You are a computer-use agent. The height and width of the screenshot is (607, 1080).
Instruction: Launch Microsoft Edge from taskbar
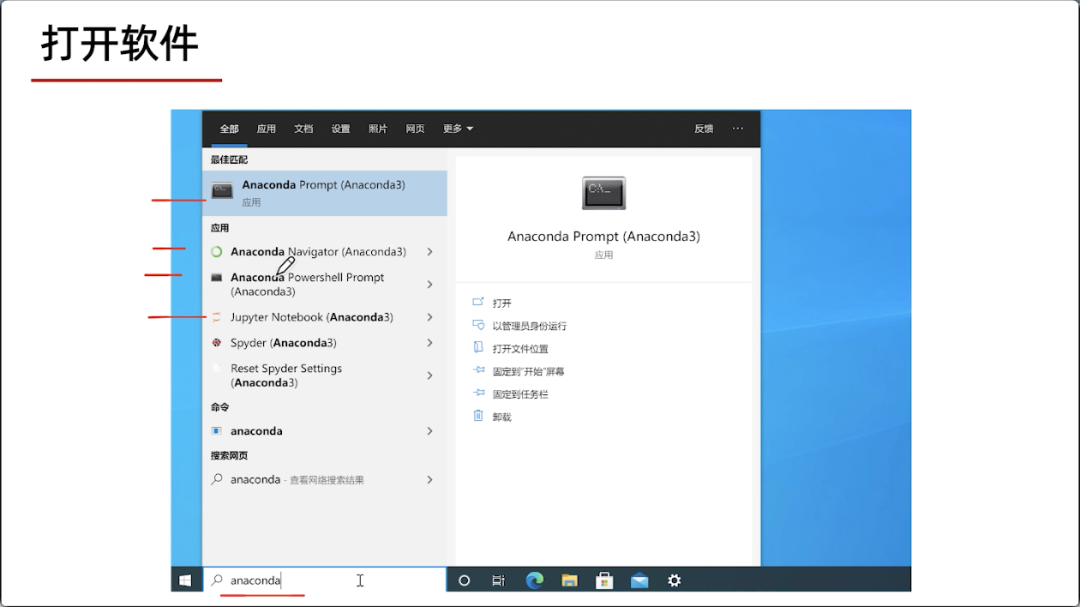pos(534,581)
